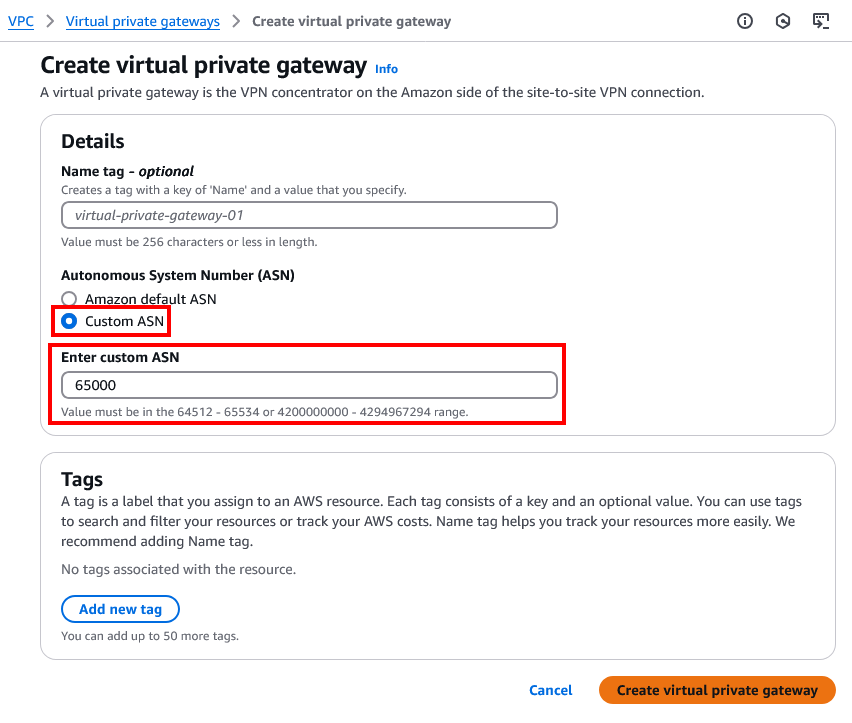852x723 pixels.
Task: Click the hexagon preferences icon
Action: (783, 21)
